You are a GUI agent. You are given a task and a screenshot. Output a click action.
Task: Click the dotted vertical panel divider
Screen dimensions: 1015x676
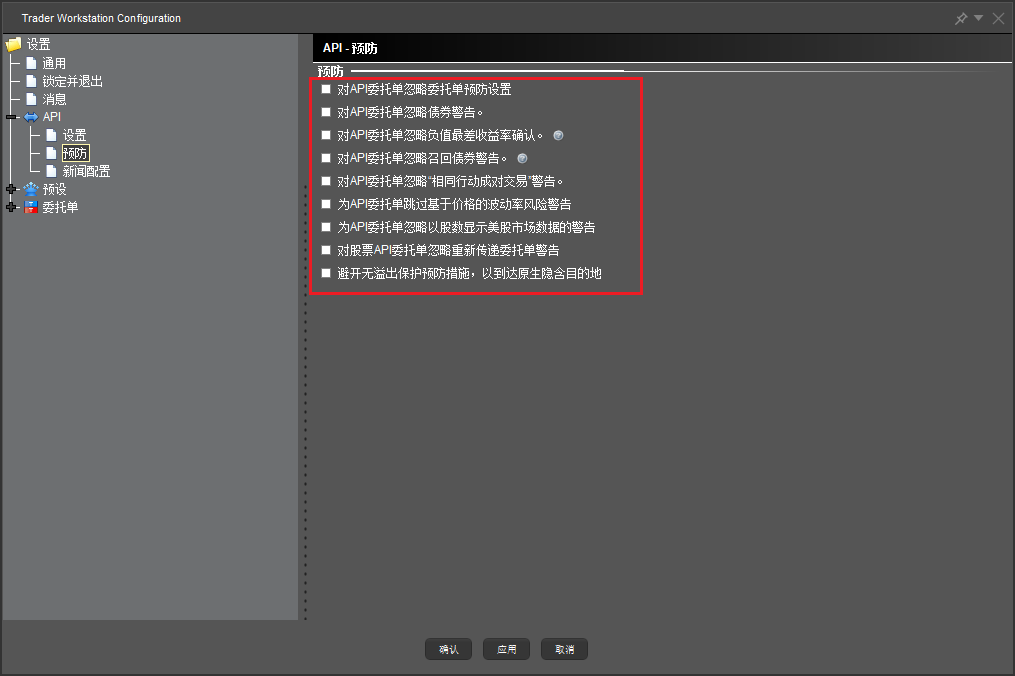point(305,400)
